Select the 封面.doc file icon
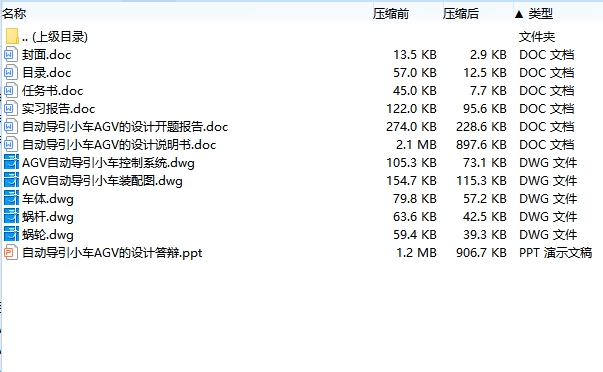 [10, 55]
